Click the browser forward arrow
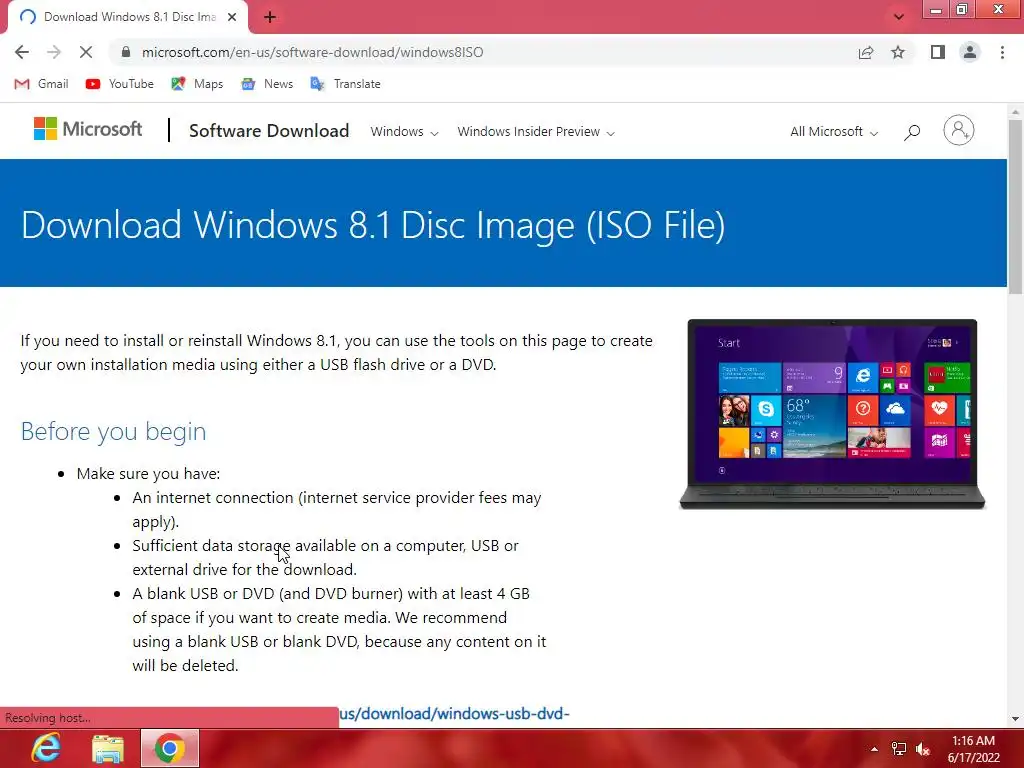The image size is (1024, 768). (54, 52)
